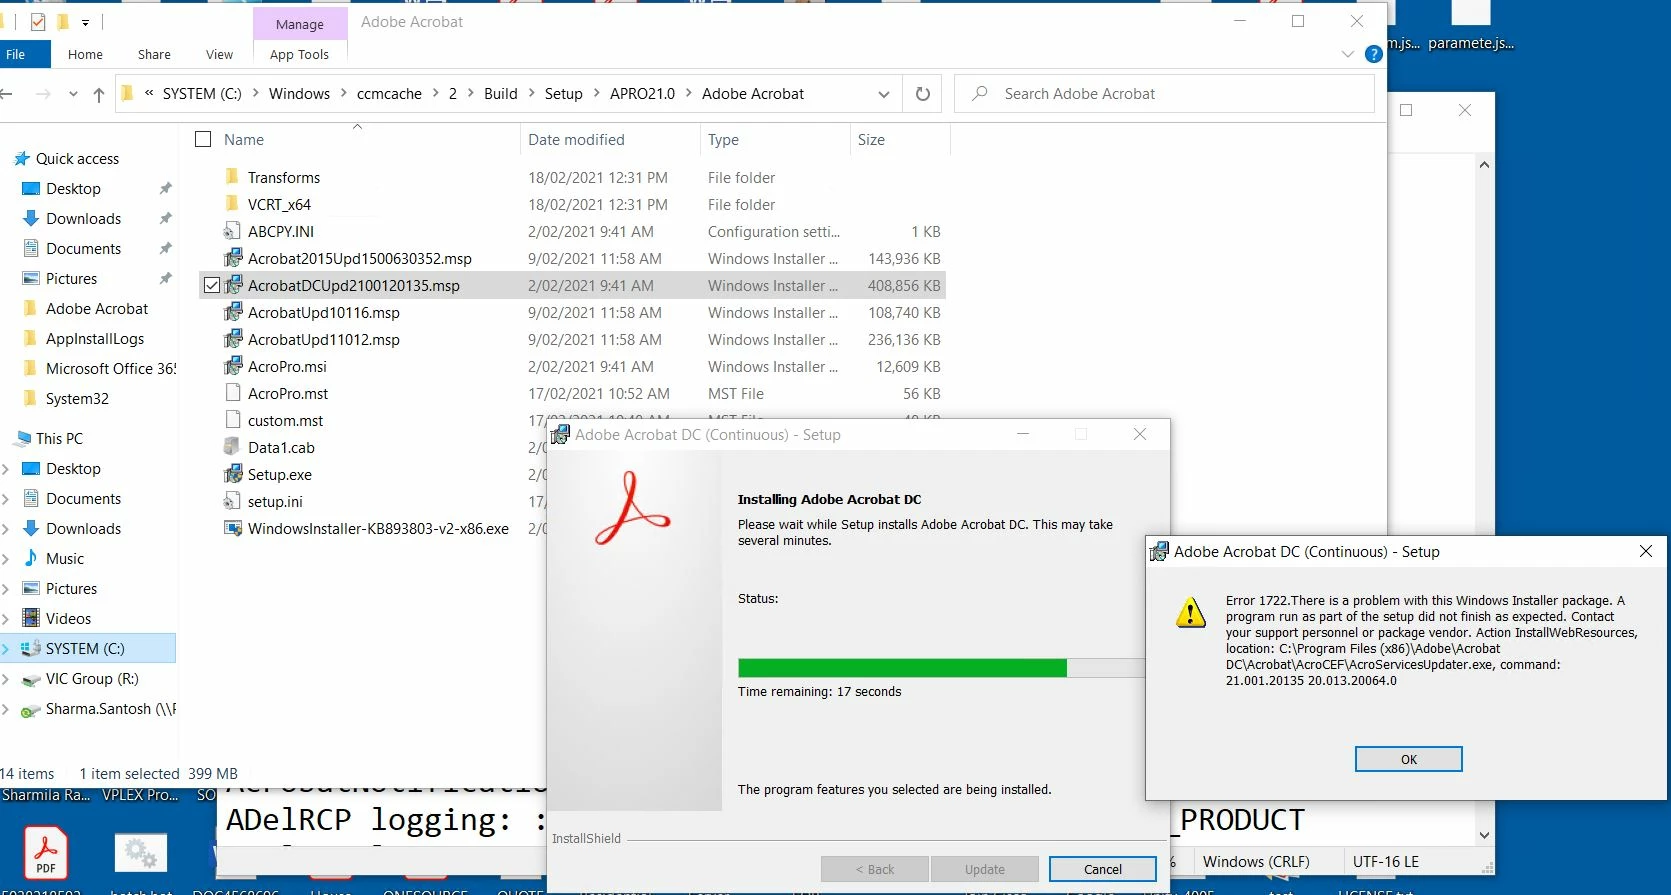Click APRO21.0 in the address breadcrumb
Viewport: 1671px width, 895px height.
[642, 94]
